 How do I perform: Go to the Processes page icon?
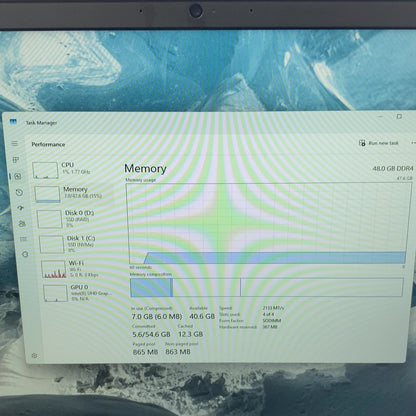16,160
